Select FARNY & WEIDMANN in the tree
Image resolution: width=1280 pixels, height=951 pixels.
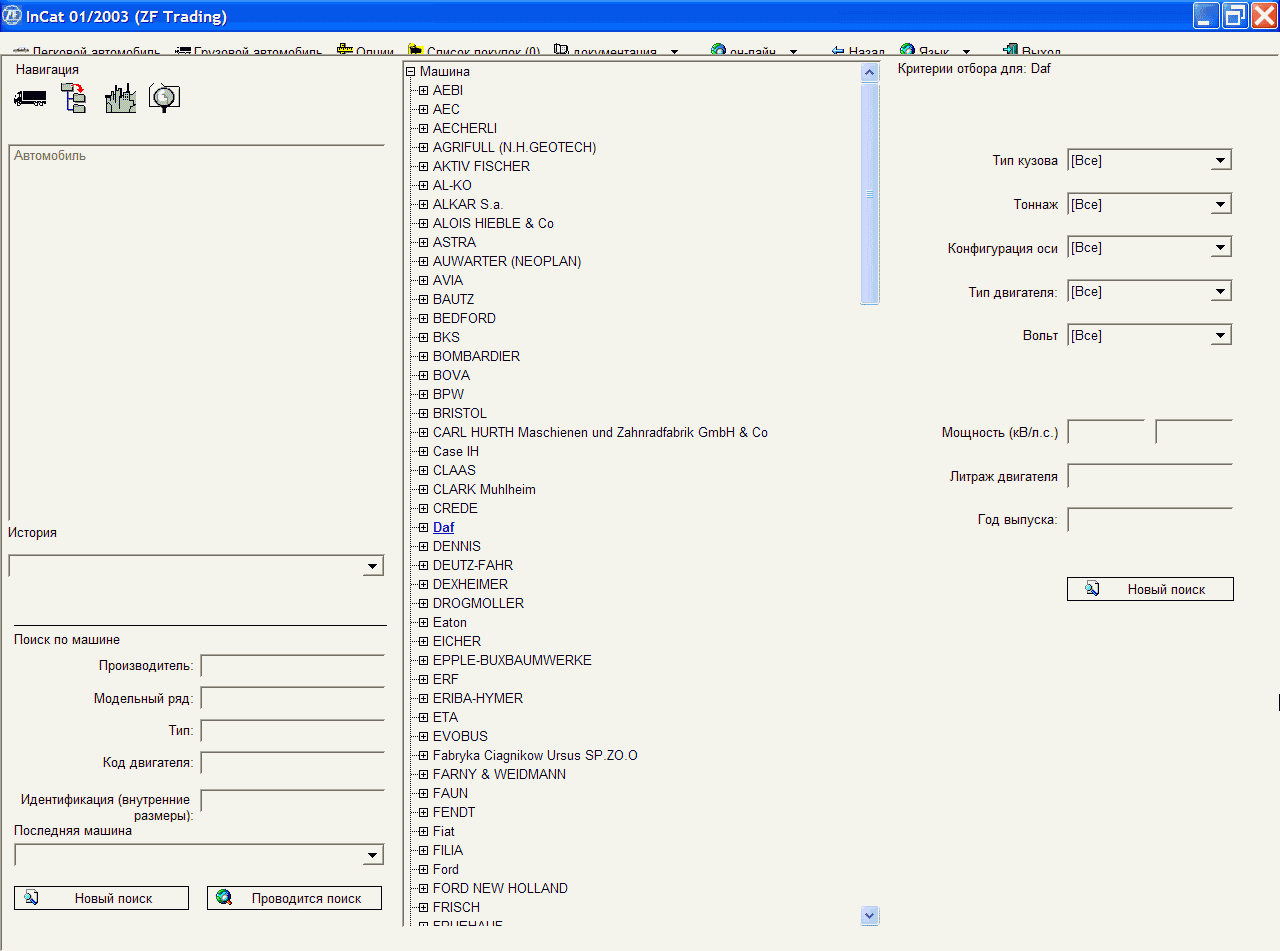499,775
